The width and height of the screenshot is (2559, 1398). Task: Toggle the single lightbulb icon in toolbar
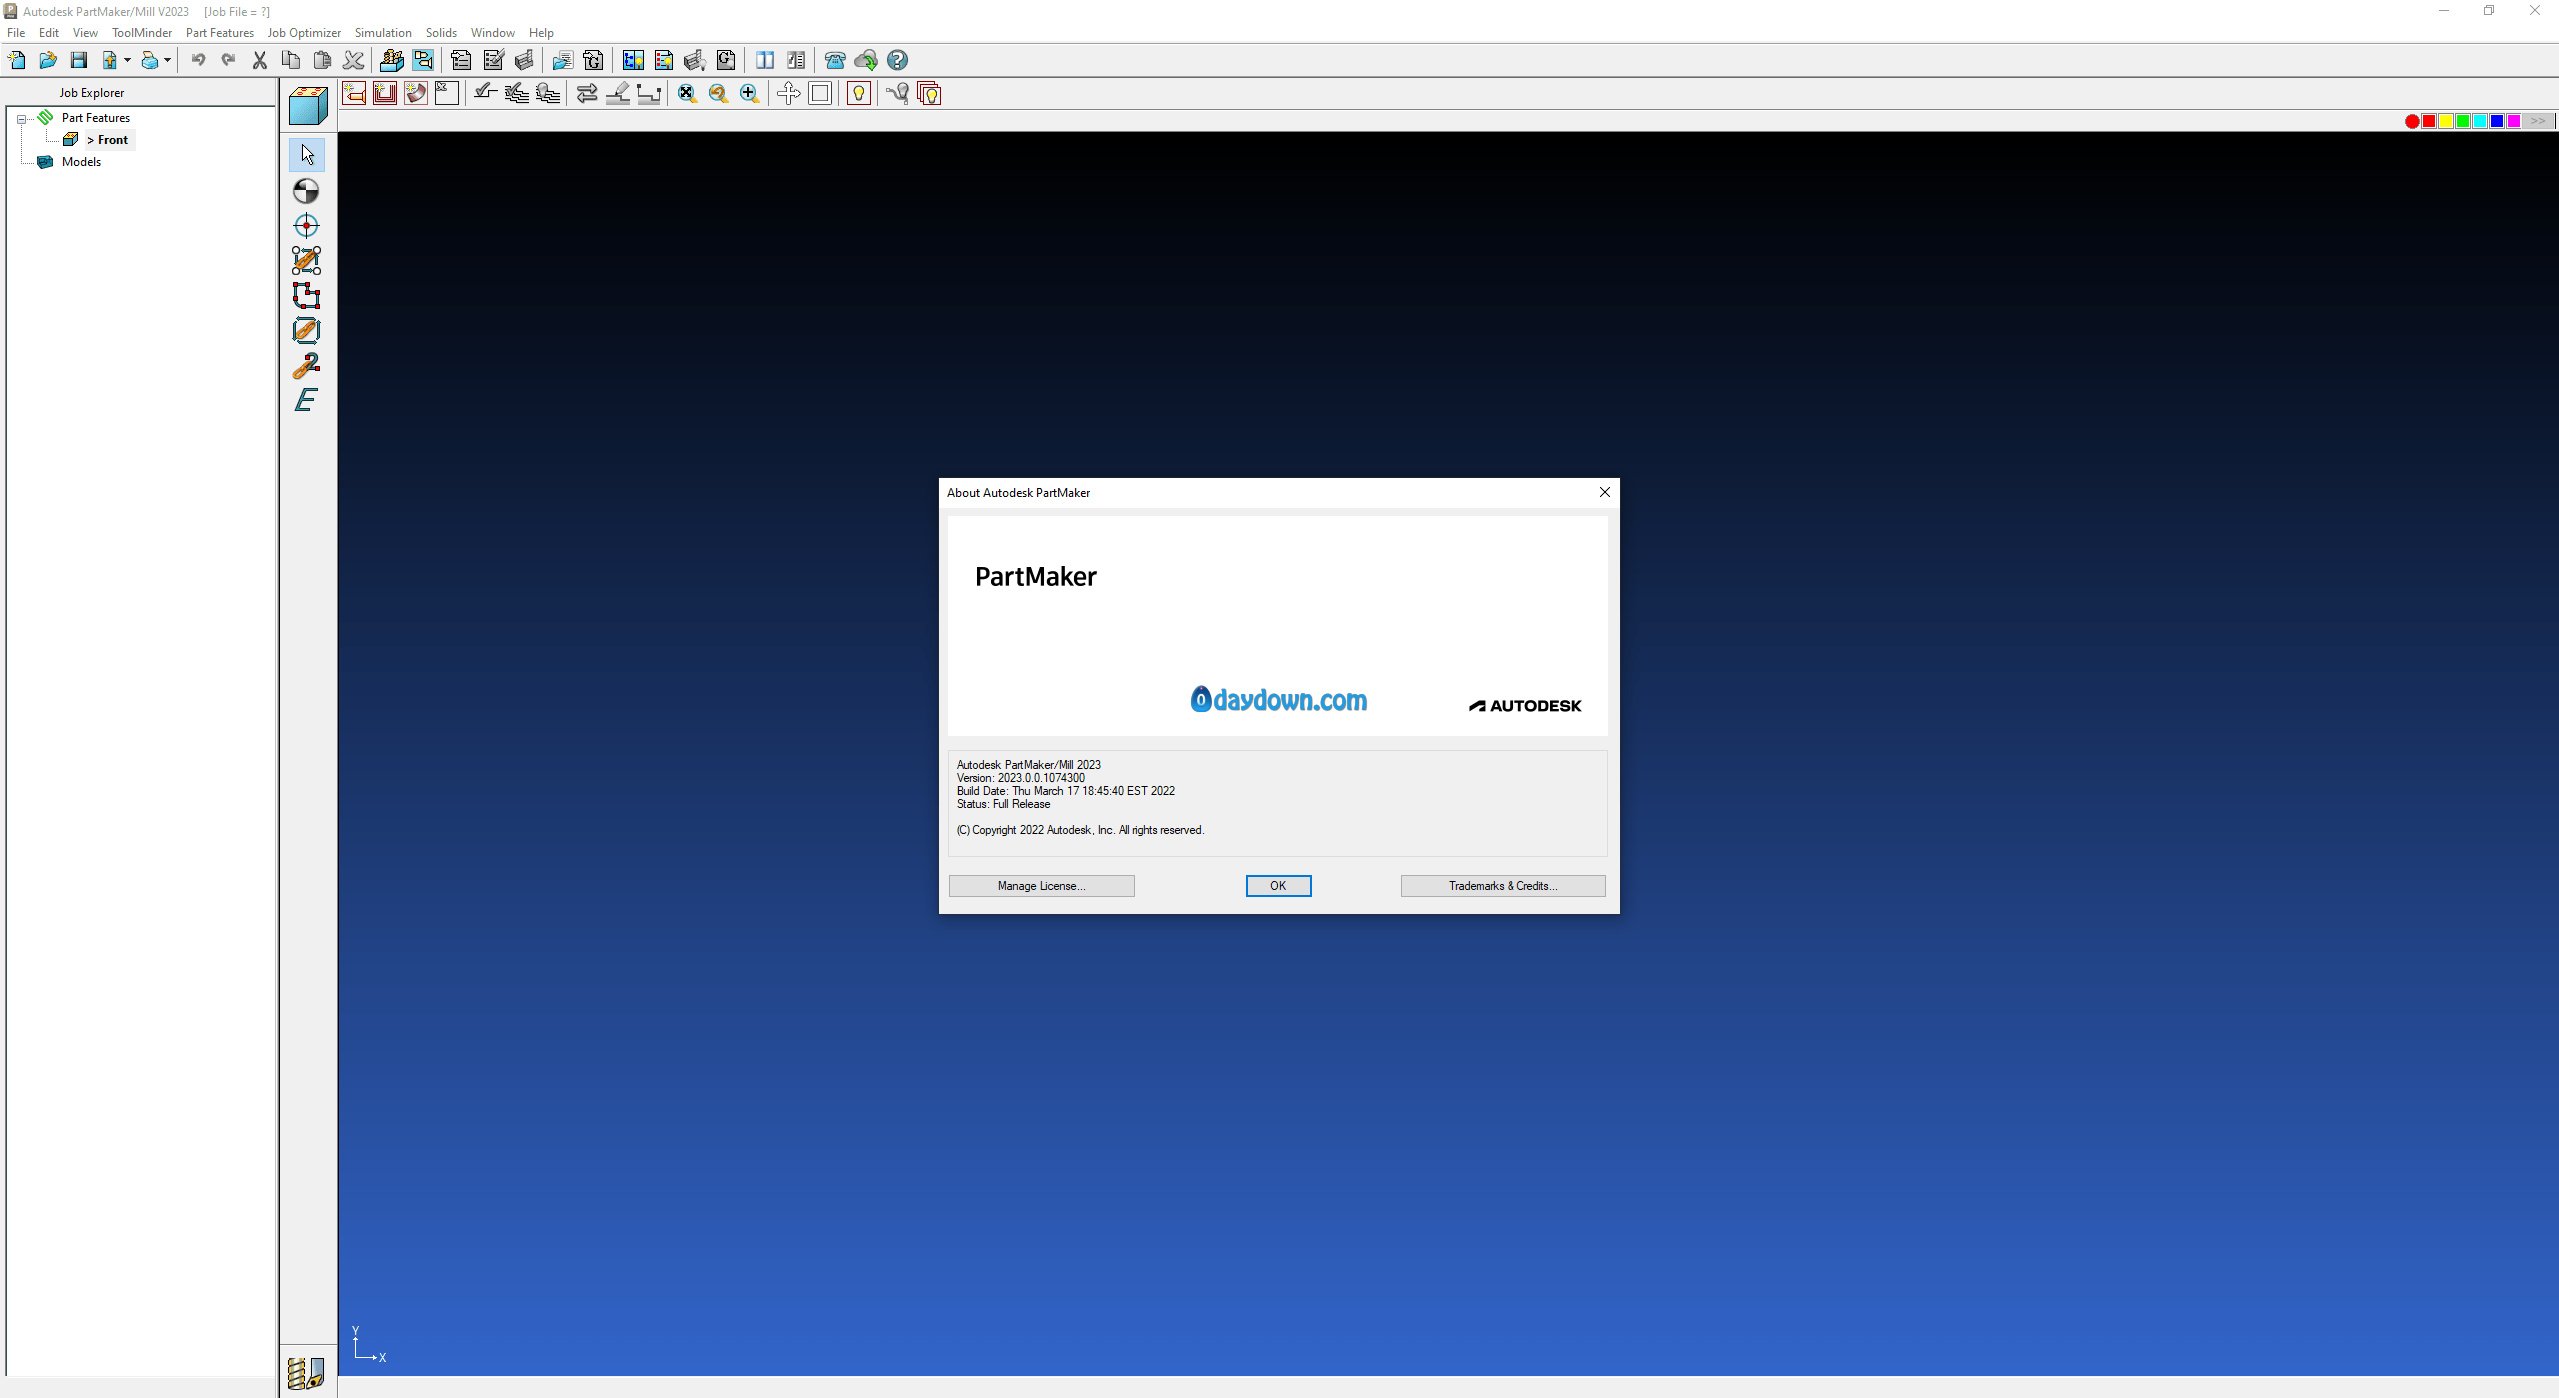coord(858,94)
